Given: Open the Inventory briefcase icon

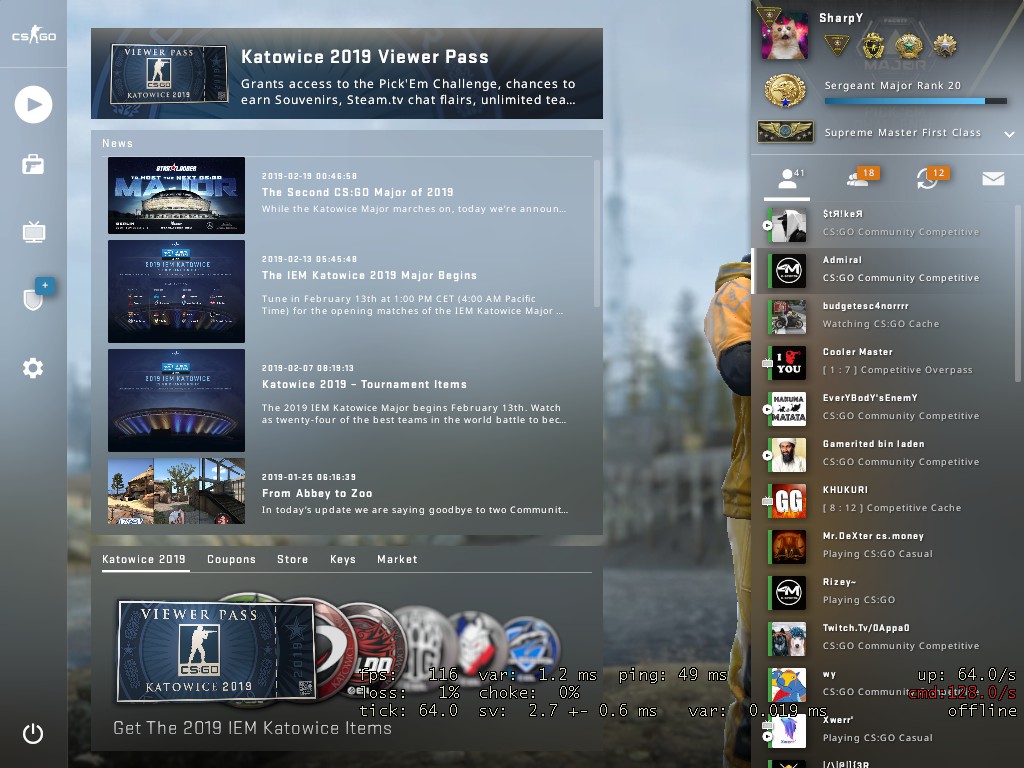Looking at the screenshot, I should (x=33, y=165).
